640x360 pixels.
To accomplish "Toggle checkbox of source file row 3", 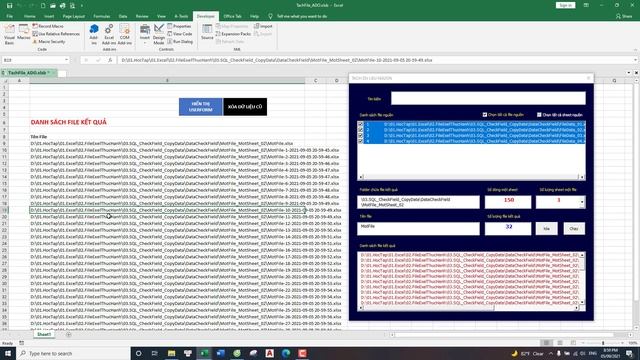I will [360, 135].
